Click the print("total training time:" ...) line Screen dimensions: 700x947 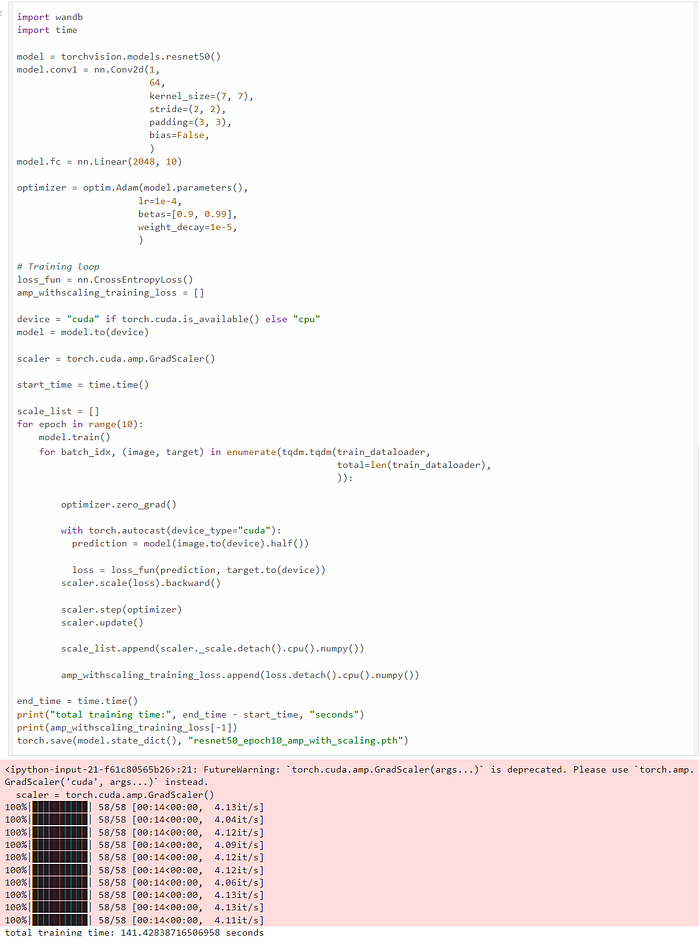click(x=190, y=715)
